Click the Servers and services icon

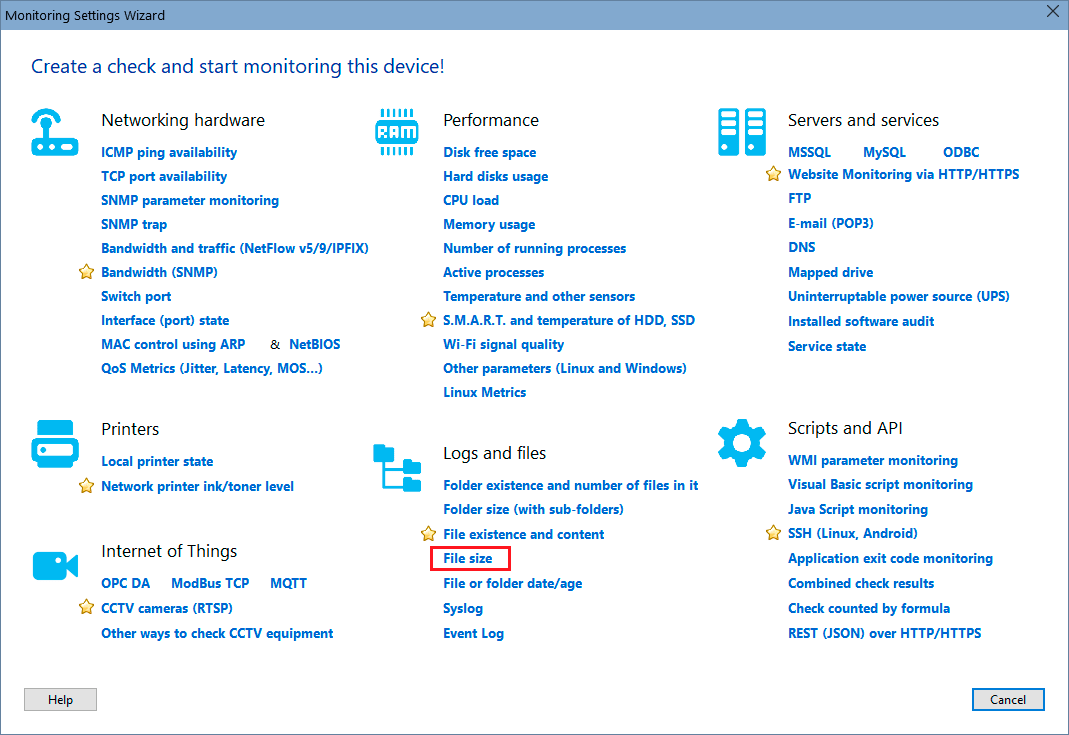[x=741, y=131]
